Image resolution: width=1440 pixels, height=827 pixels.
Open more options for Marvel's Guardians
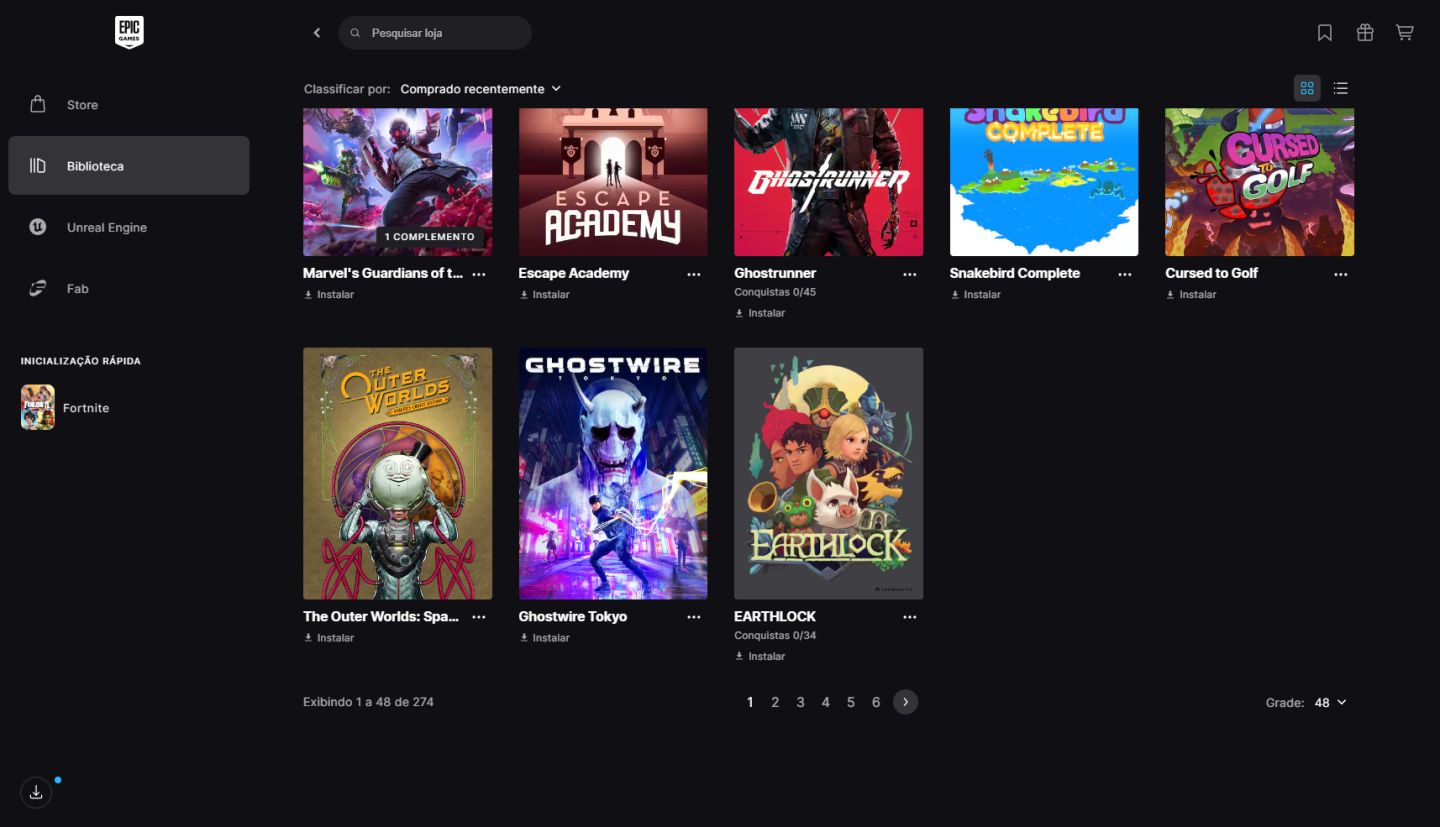tap(479, 274)
